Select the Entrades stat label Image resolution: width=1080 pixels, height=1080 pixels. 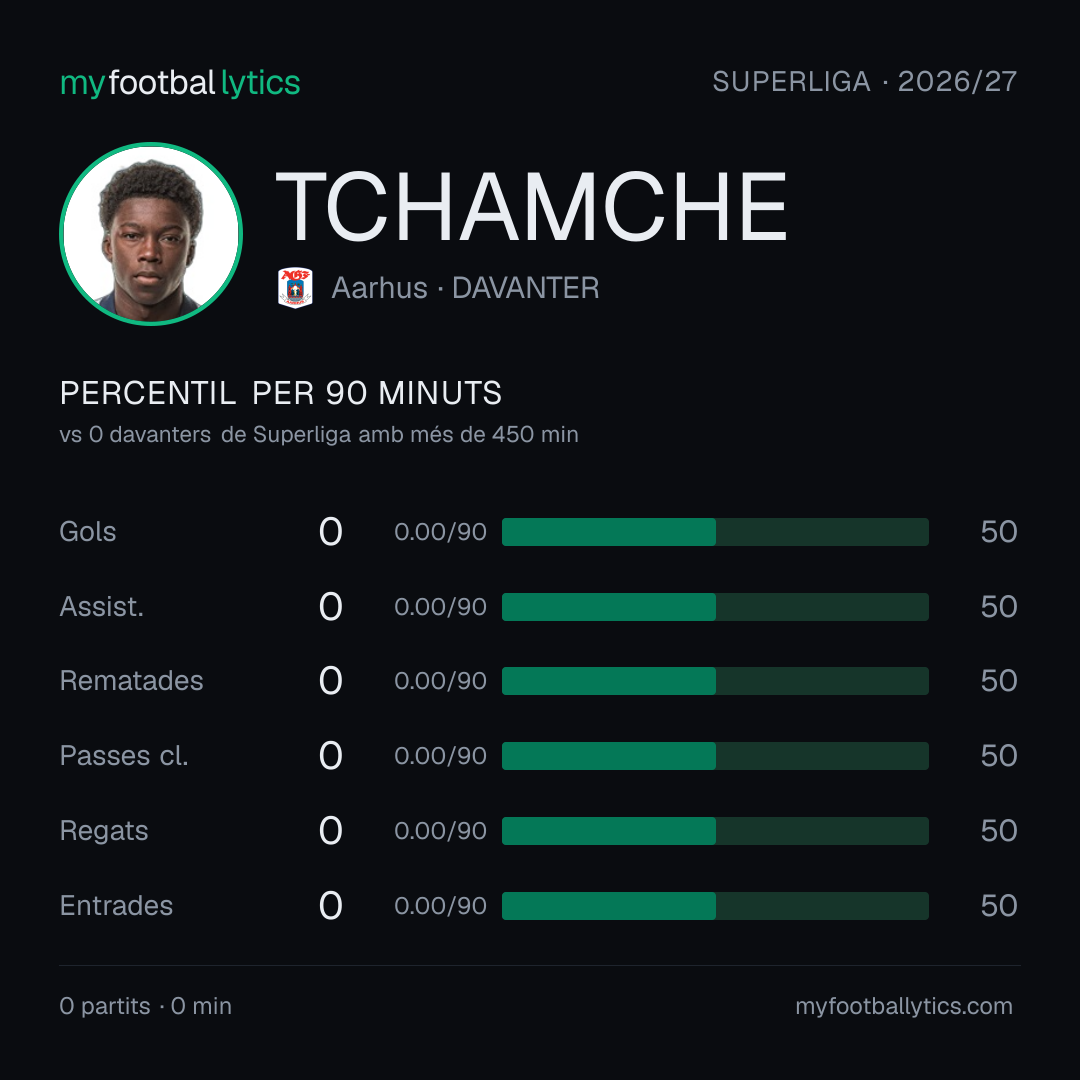pyautogui.click(x=116, y=906)
